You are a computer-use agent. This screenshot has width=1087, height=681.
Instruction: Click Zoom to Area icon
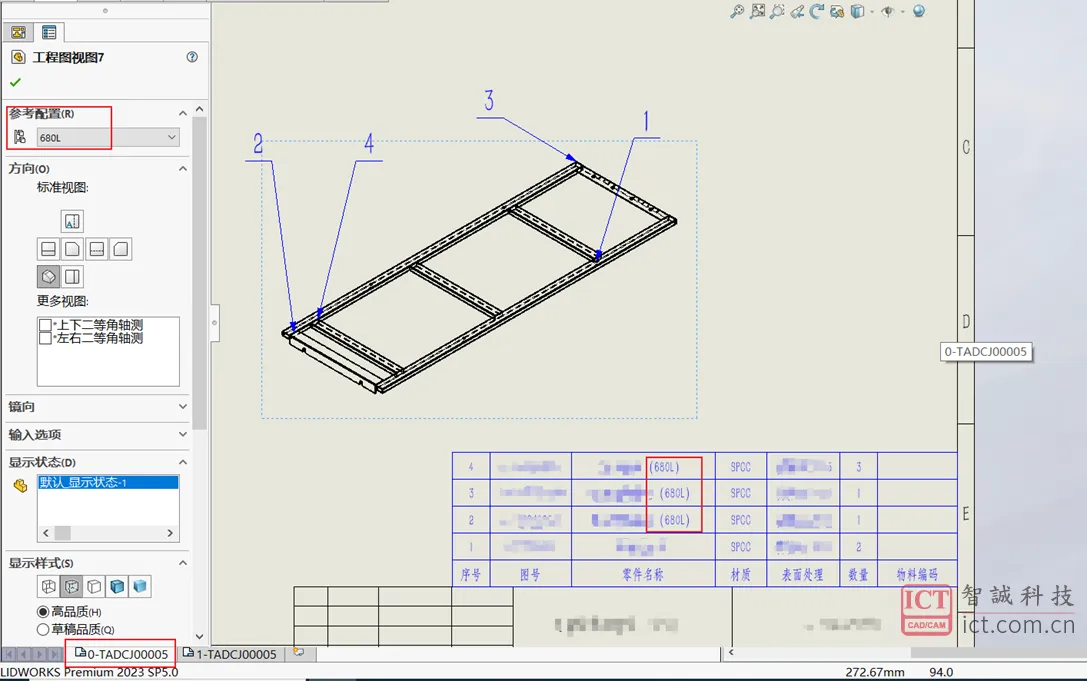(758, 11)
